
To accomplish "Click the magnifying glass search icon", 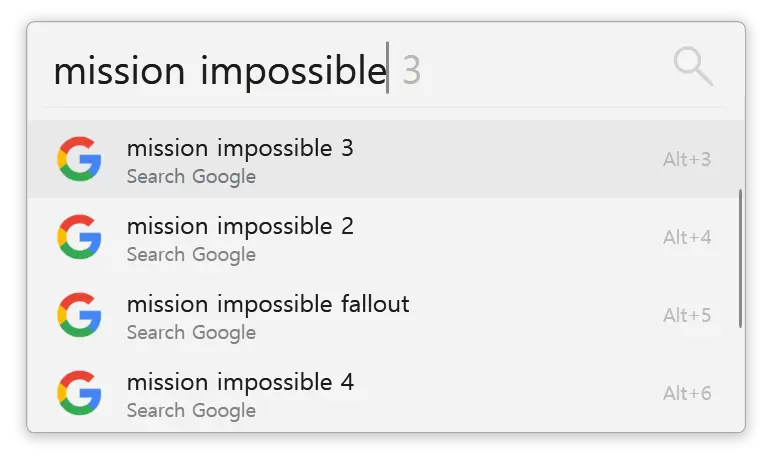I will tap(693, 66).
